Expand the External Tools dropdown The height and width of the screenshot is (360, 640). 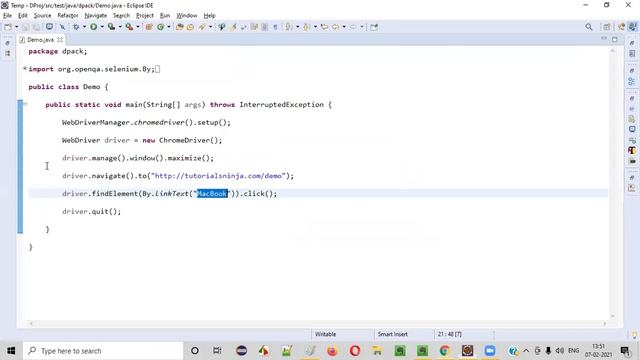point(138,27)
